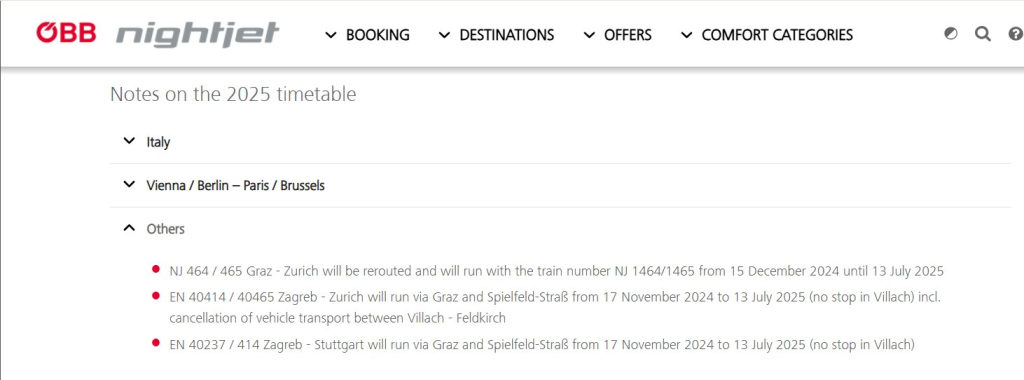Click the chevron beside Booking

[x=331, y=35]
